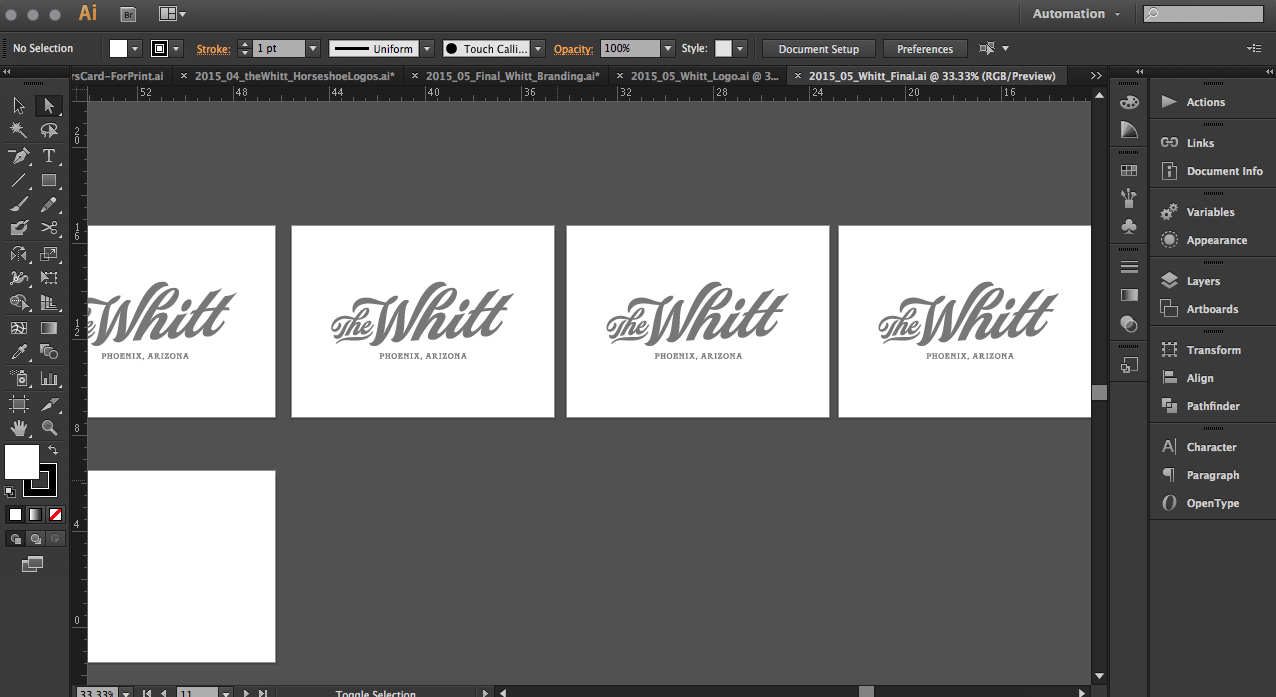Viewport: 1276px width, 697px height.
Task: Select the Magic Wand tool
Action: 18,130
